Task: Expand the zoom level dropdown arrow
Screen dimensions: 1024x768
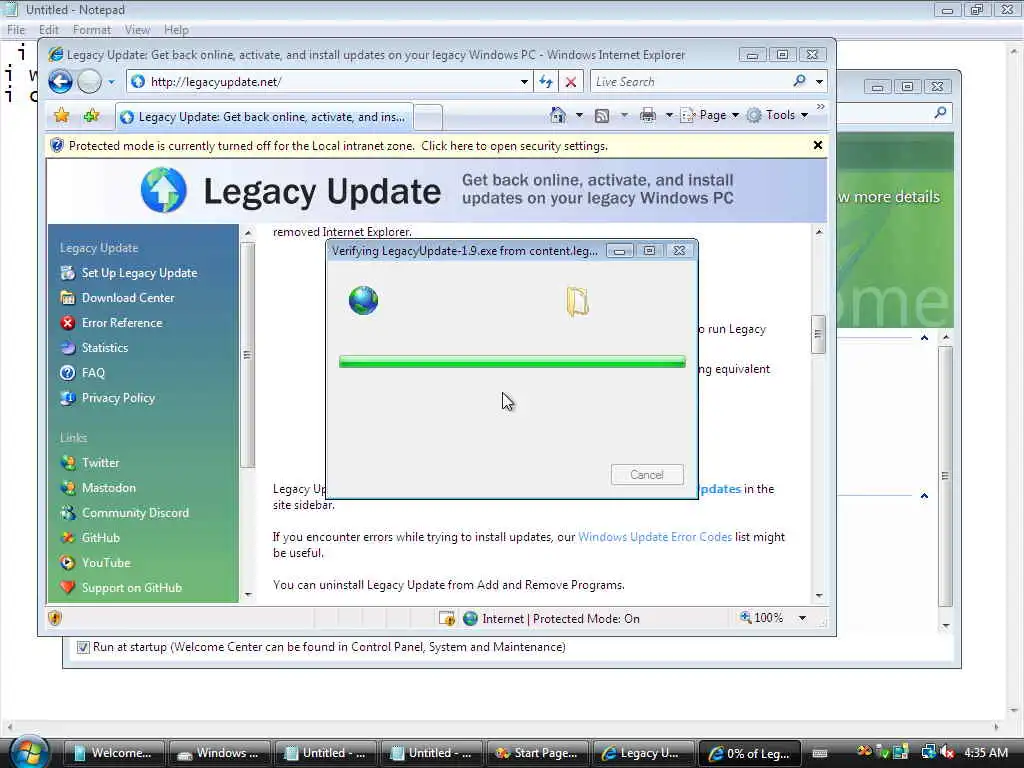Action: tap(803, 618)
